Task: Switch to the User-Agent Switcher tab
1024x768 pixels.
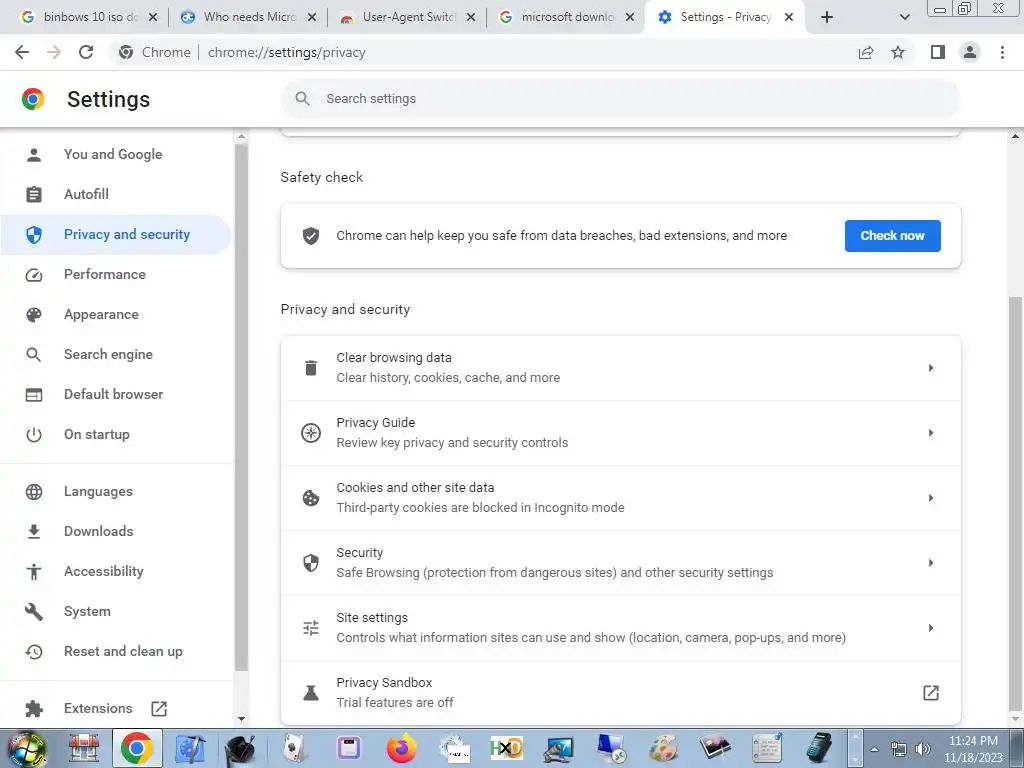Action: pos(408,17)
